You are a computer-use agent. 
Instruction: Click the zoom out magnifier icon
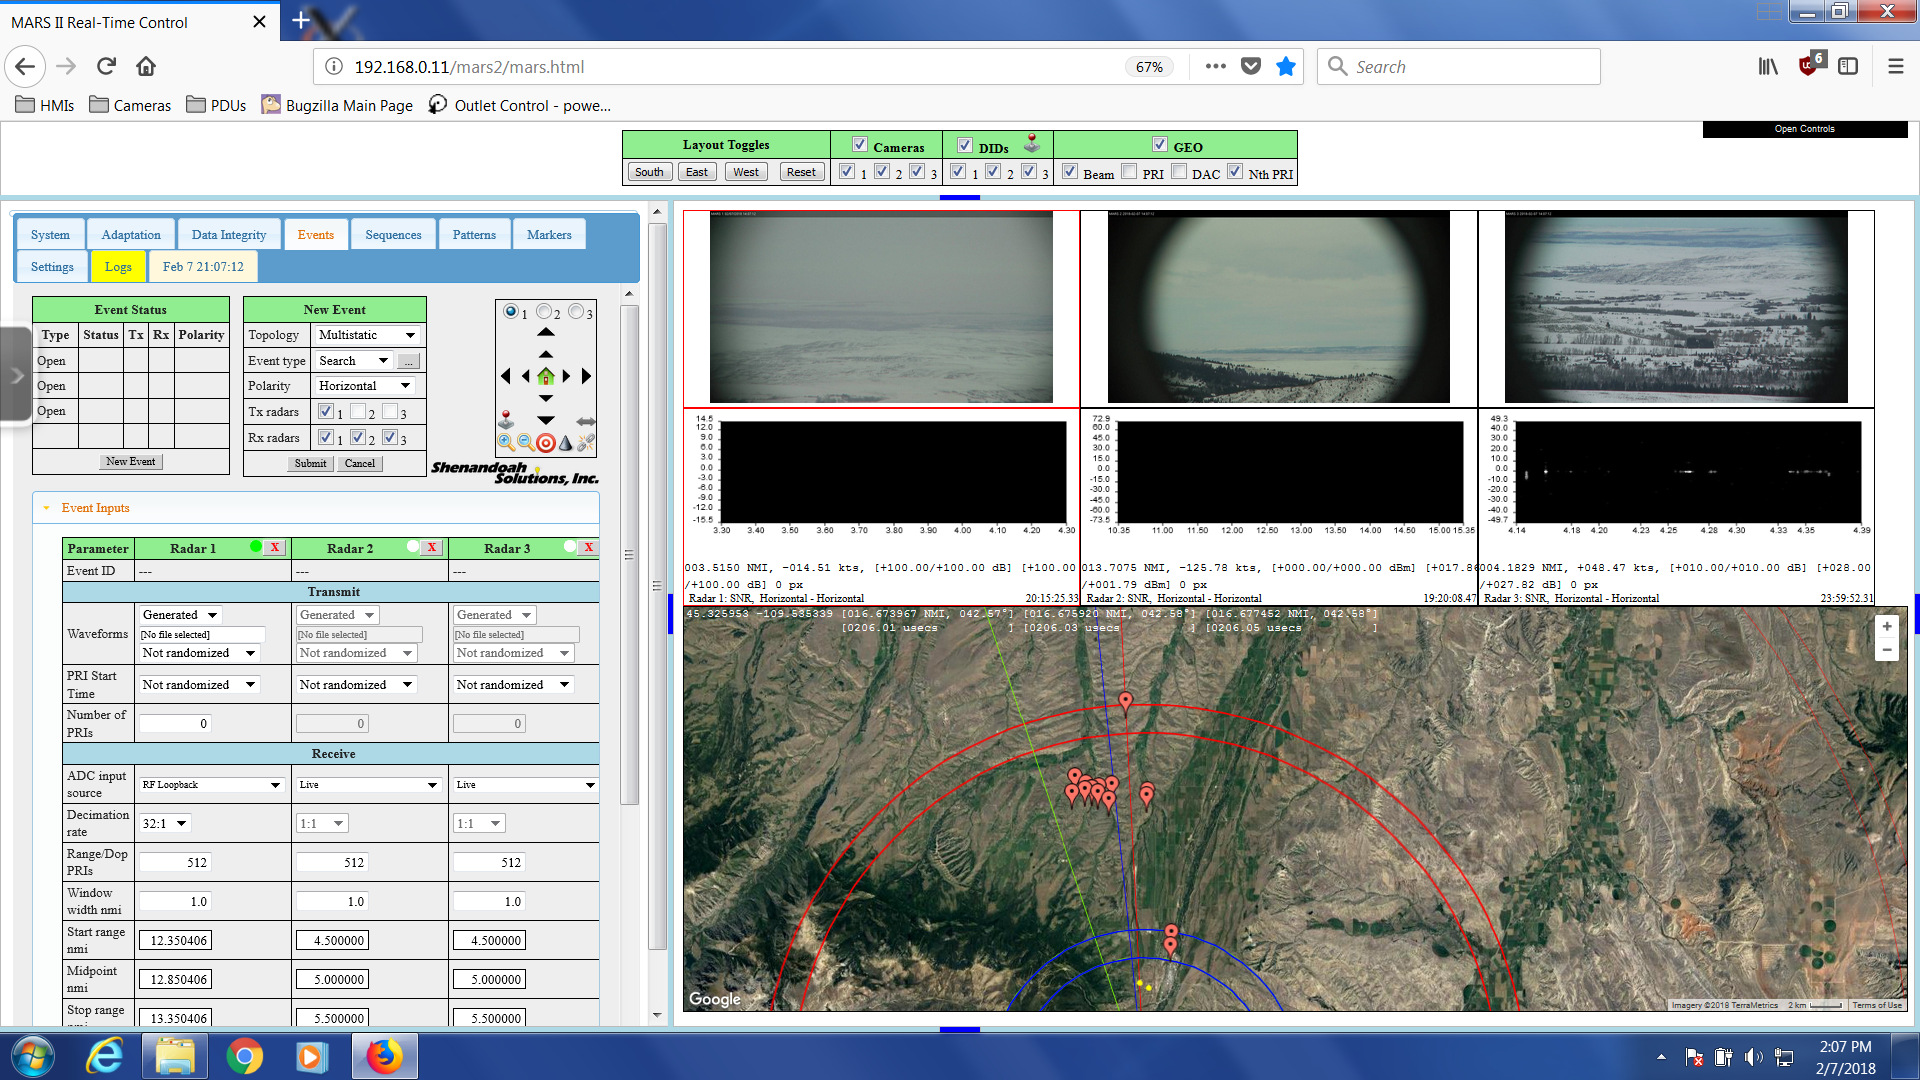click(x=525, y=442)
